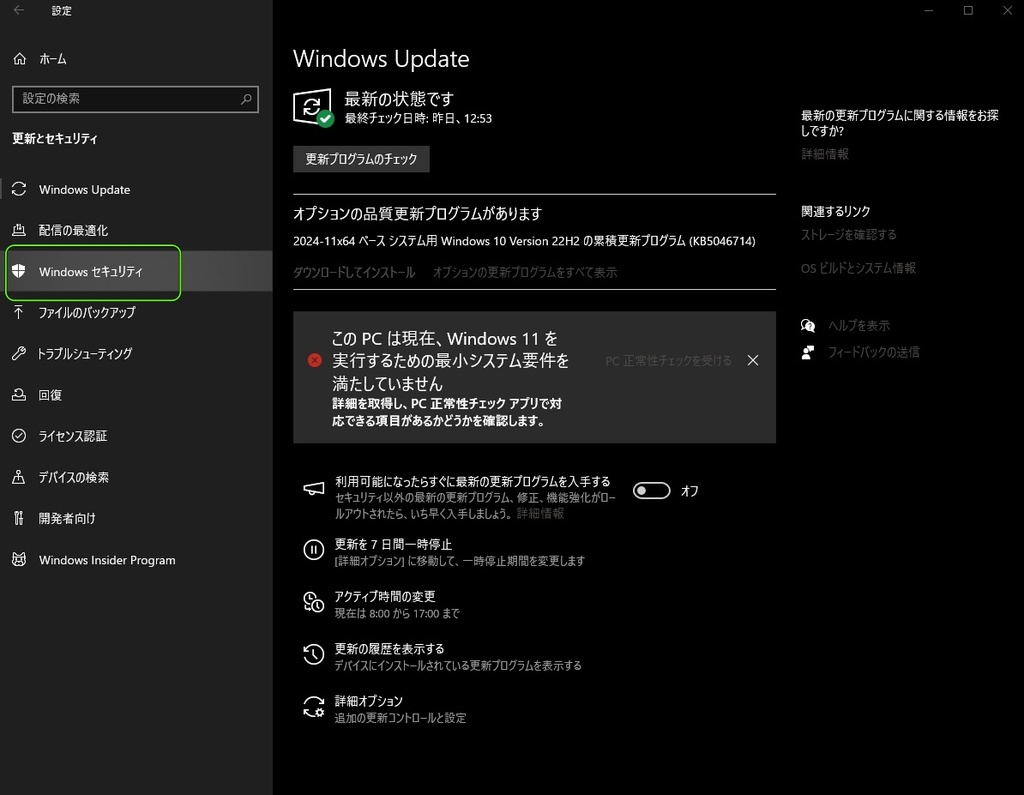Click the Windows Update page heading
The image size is (1024, 795).
click(381, 59)
